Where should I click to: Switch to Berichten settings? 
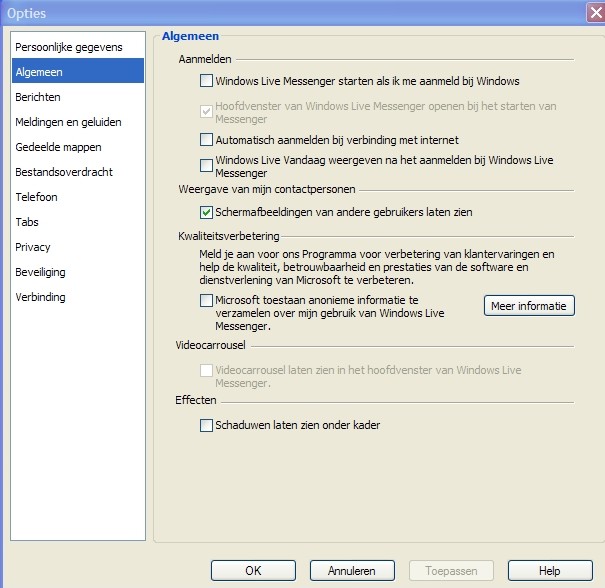78,97
